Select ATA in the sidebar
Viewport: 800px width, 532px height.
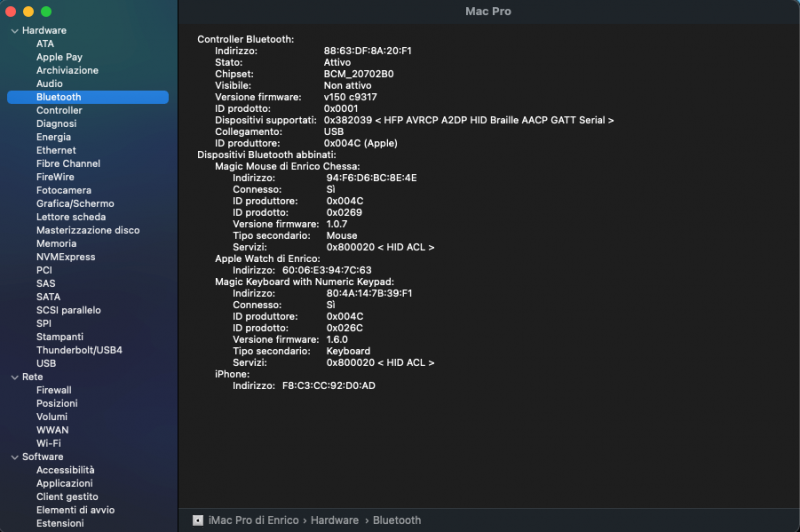(45, 44)
